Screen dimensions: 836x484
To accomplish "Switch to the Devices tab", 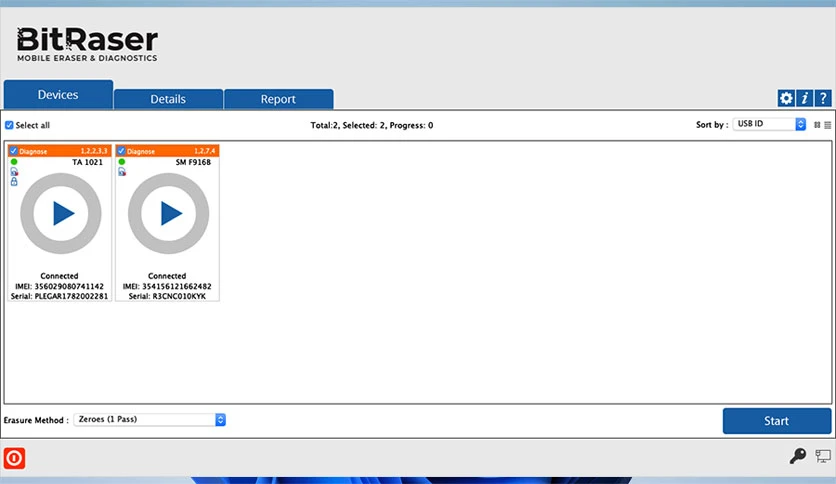I will coord(58,94).
